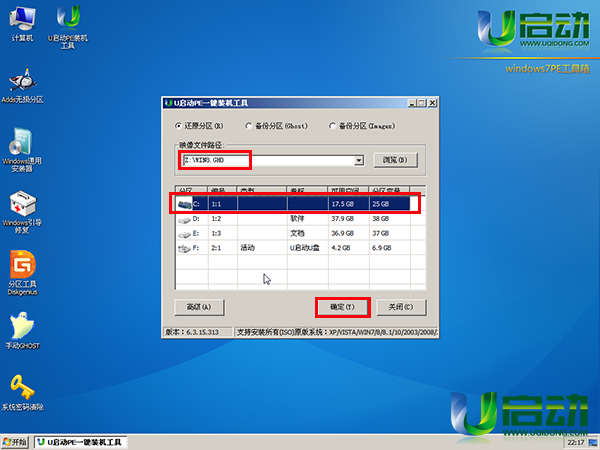Open the U启动PE装机工具 desktop icon
Image resolution: width=600 pixels, height=450 pixels.
(x=68, y=27)
